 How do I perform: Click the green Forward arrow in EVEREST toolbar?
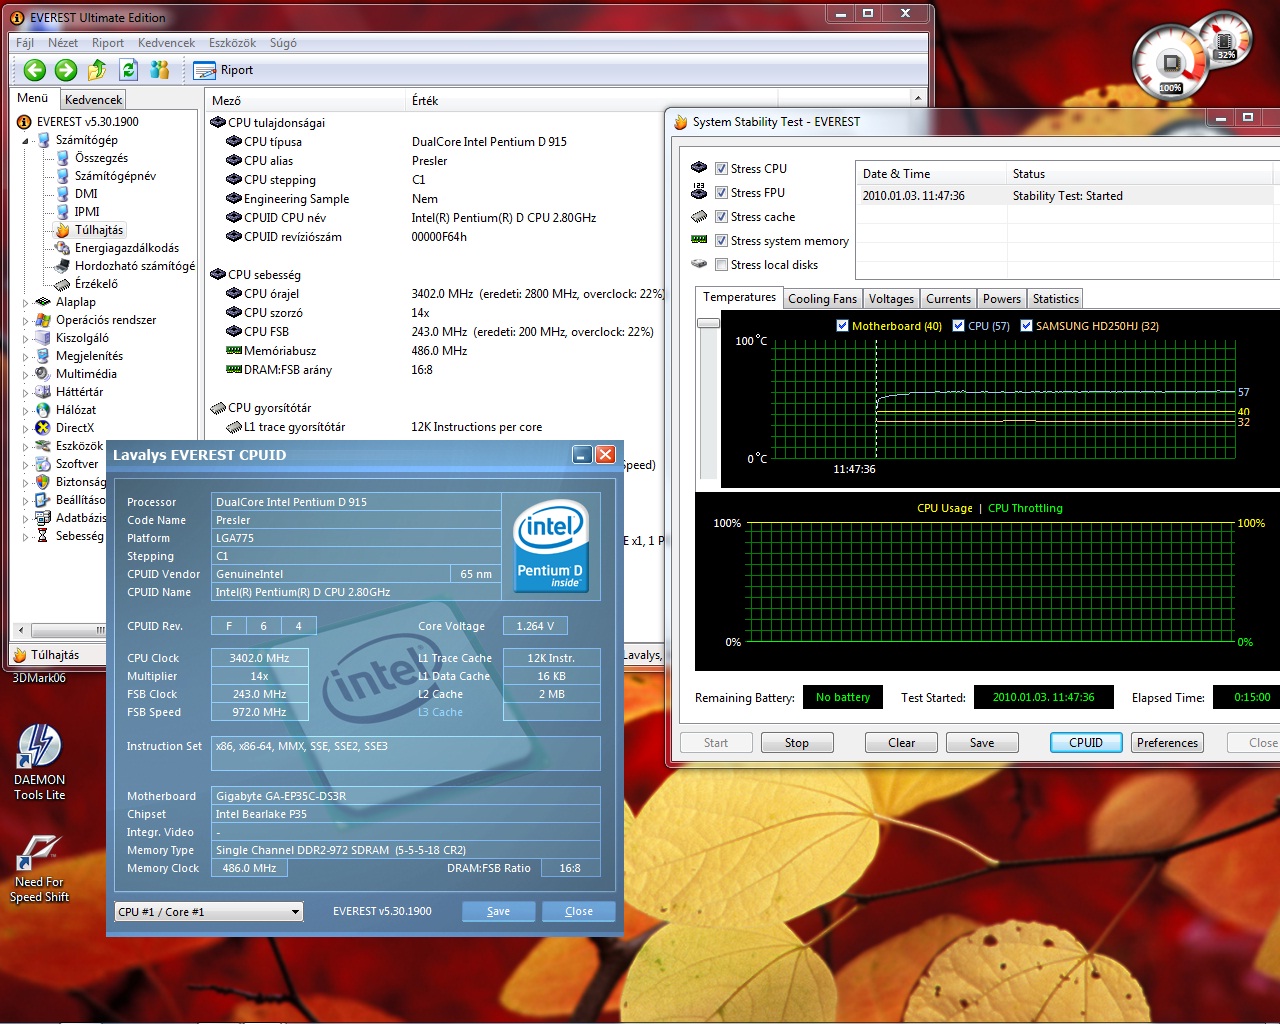tap(66, 70)
